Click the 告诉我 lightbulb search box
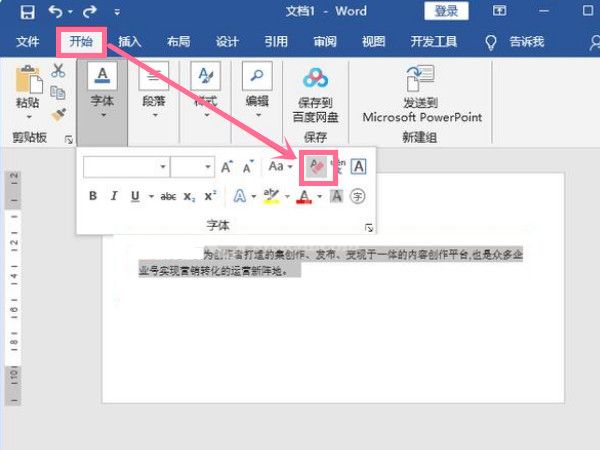Viewport: 600px width, 450px height. [x=514, y=42]
